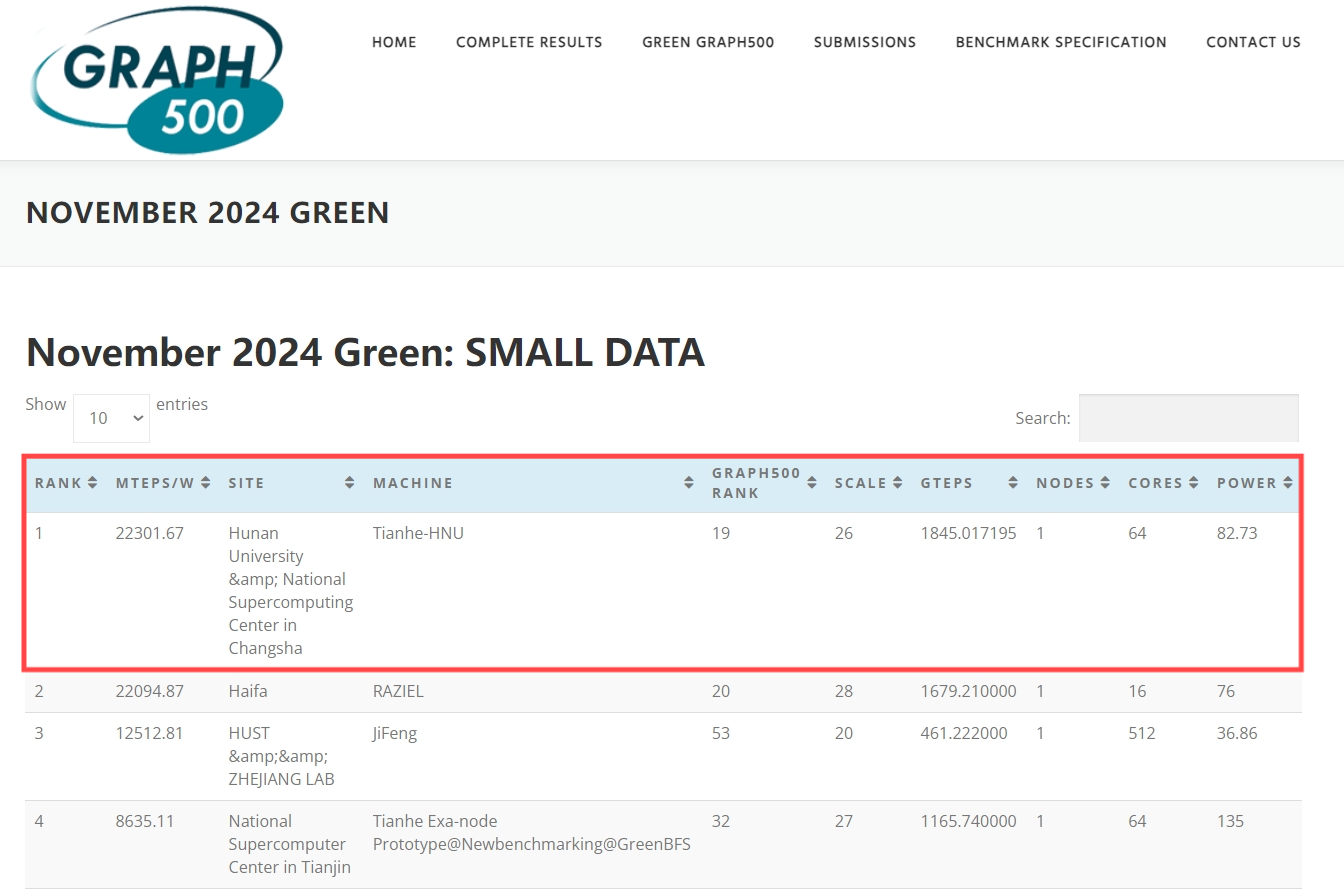Sort by MTEPS/W column sort icon
Screen dimensions: 1344x896
pos(205,483)
